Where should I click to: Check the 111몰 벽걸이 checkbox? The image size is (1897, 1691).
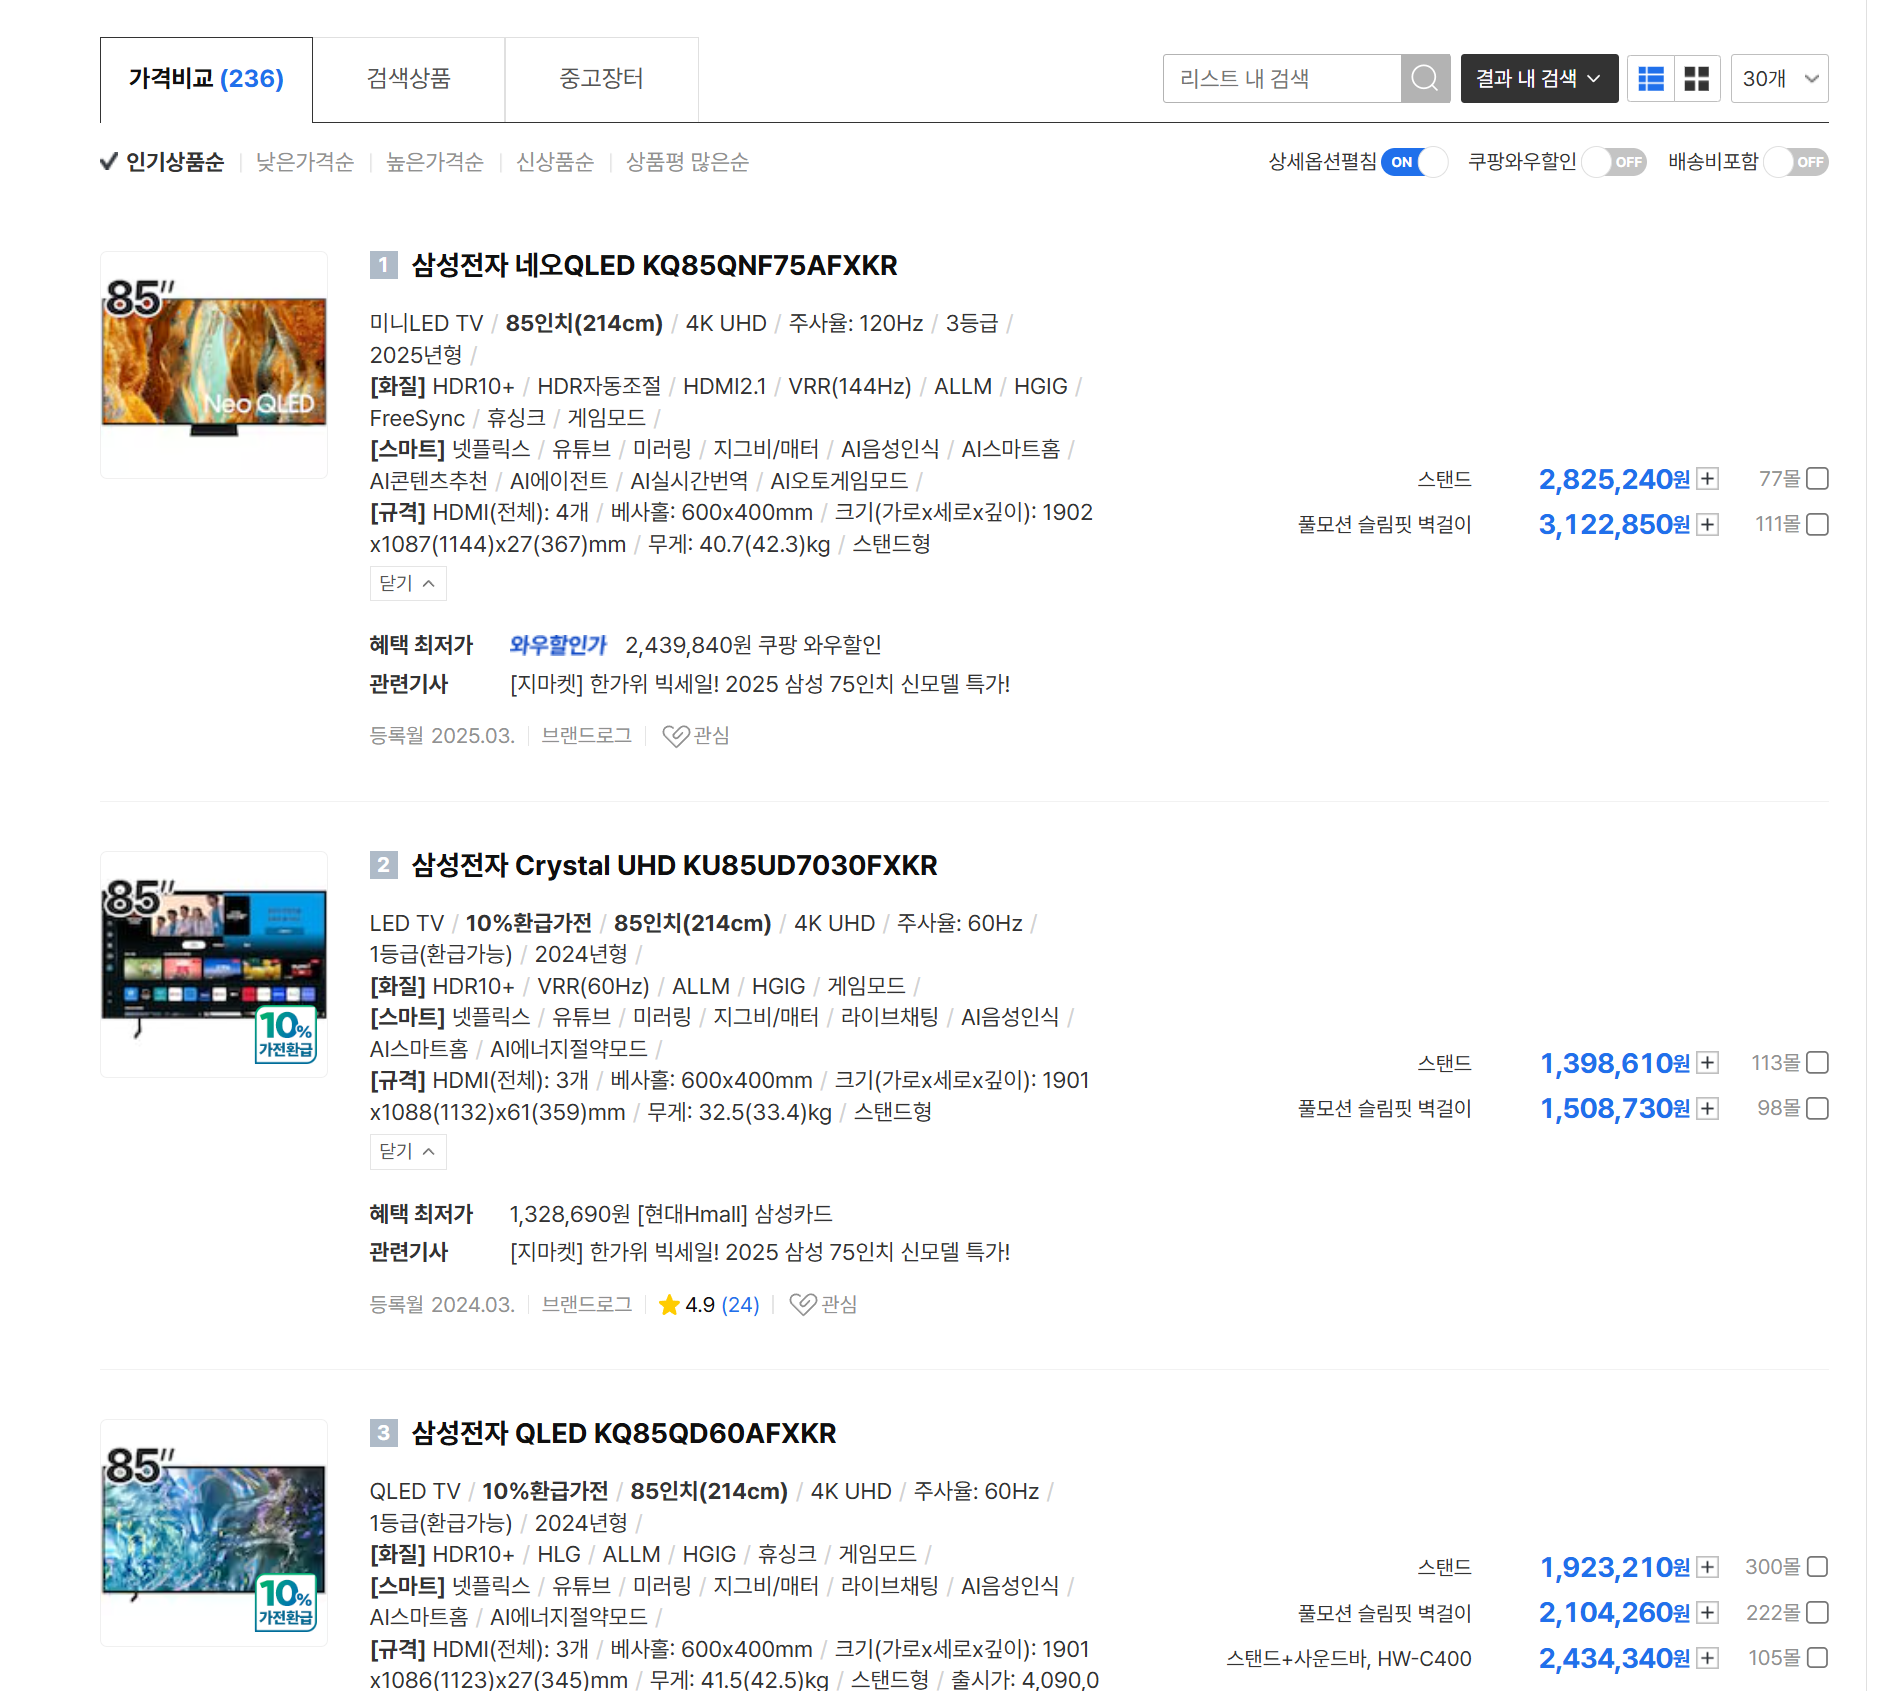point(1818,524)
